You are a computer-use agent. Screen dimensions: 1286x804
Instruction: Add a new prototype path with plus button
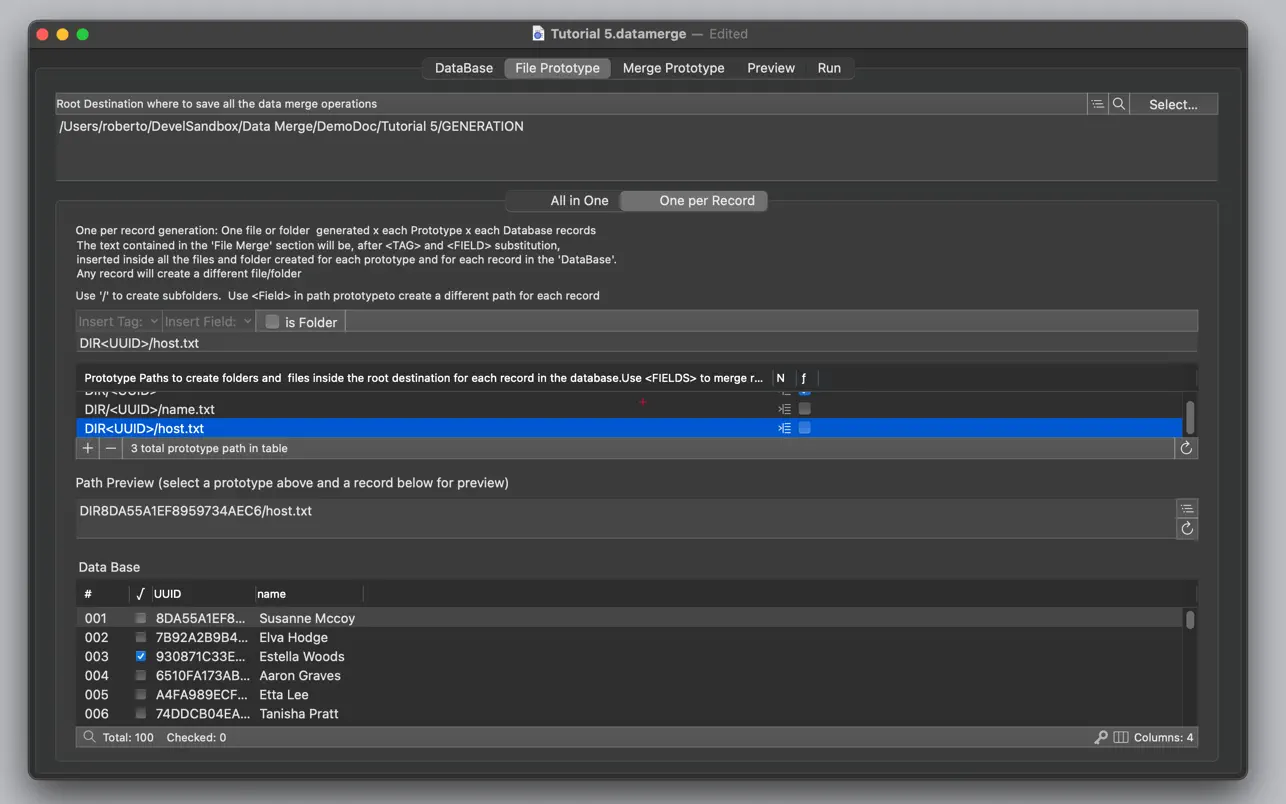coord(88,448)
